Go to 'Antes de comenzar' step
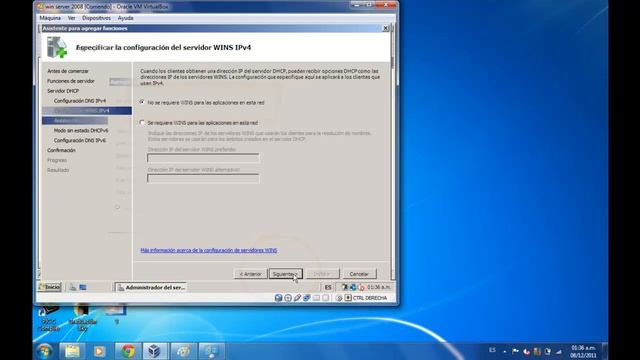The height and width of the screenshot is (360, 640). 68,71
